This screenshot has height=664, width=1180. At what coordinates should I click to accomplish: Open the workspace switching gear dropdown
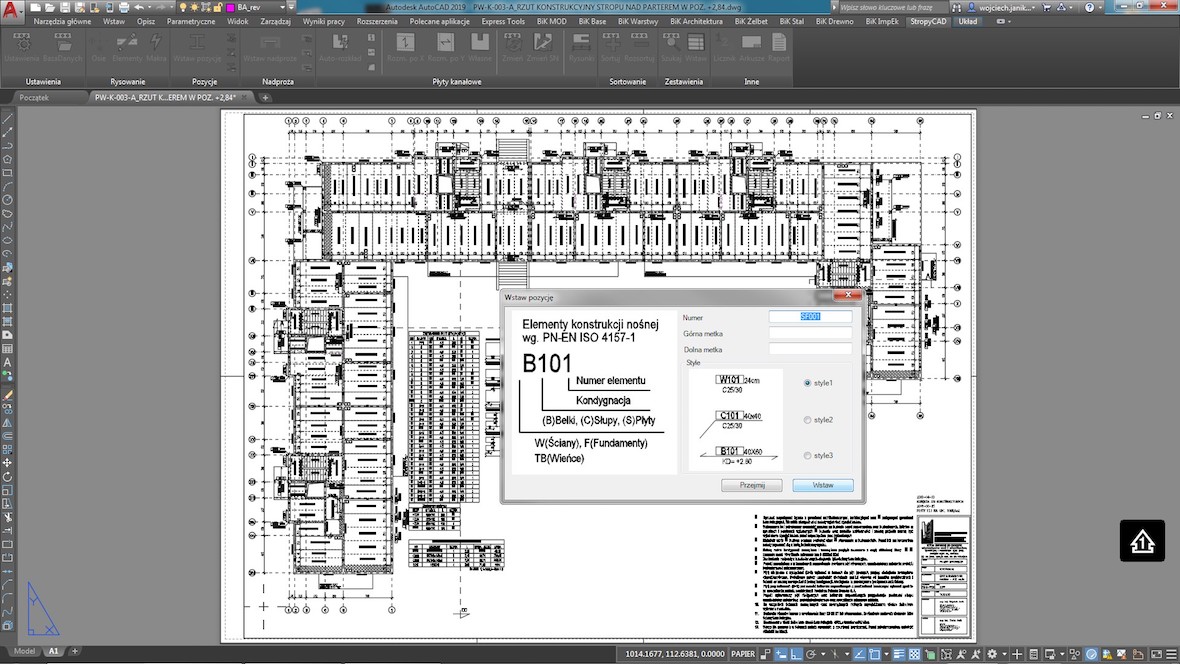[994, 654]
